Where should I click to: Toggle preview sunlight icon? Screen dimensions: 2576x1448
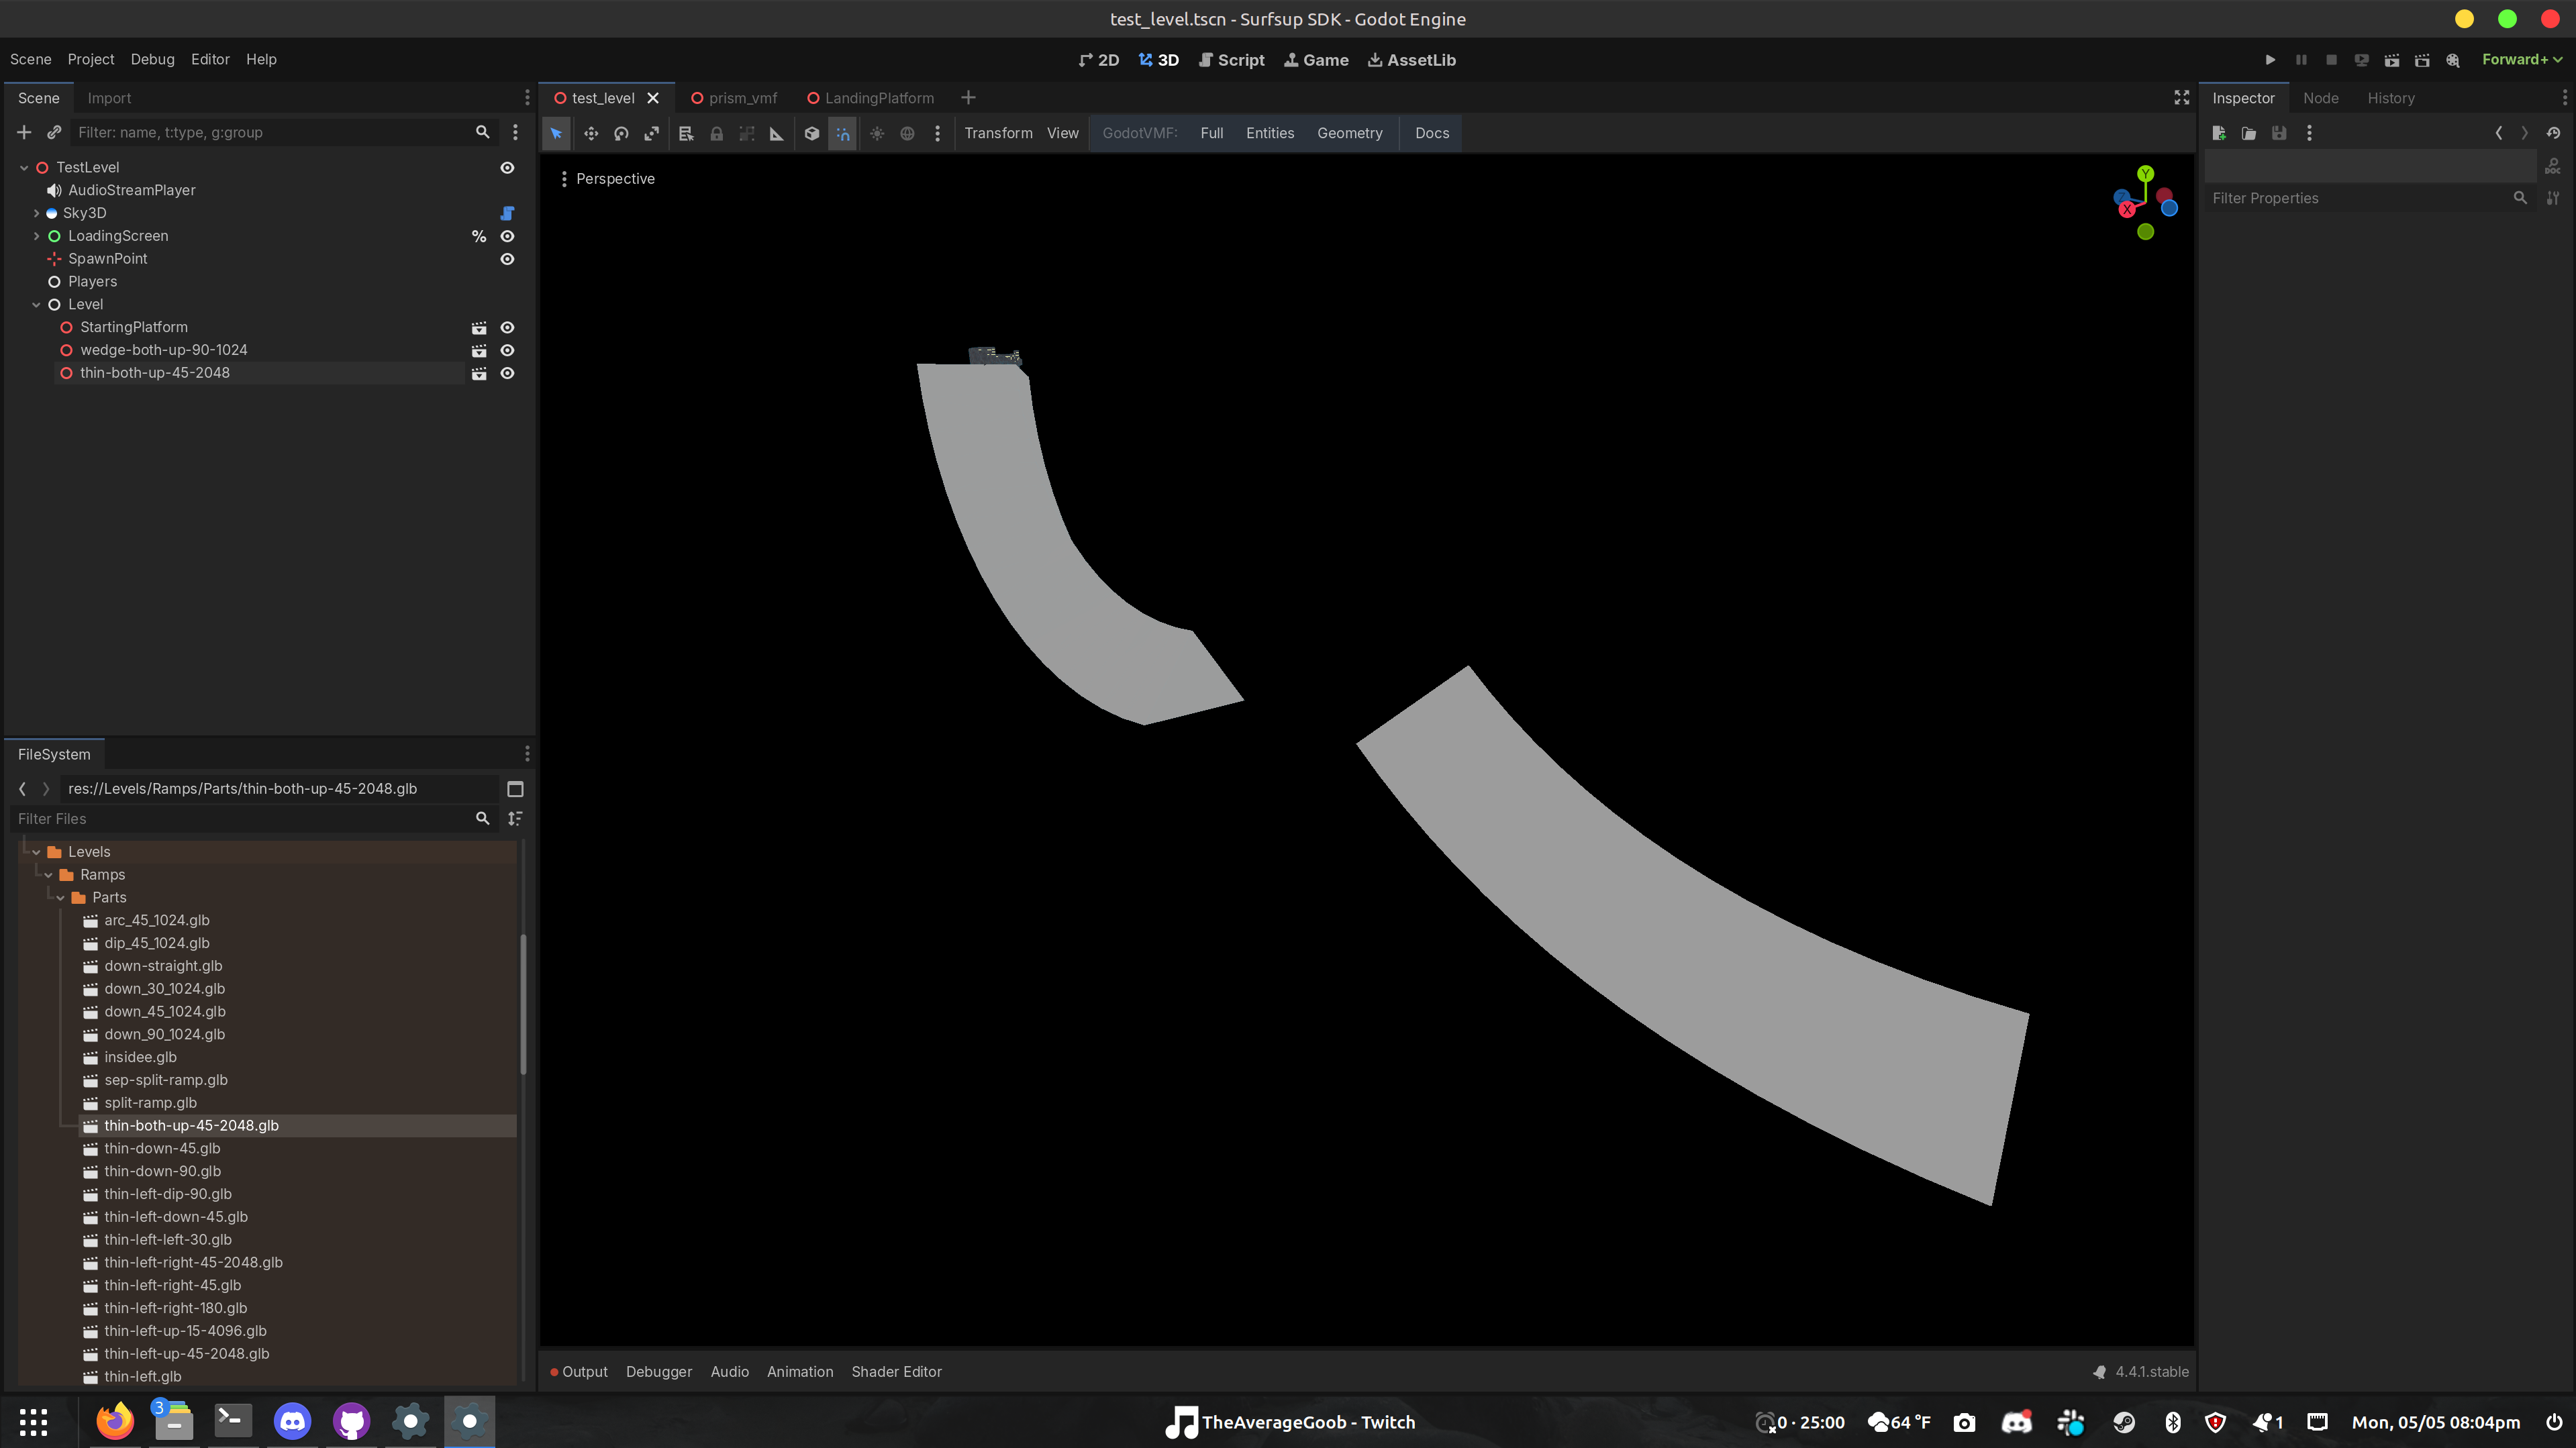click(x=877, y=133)
